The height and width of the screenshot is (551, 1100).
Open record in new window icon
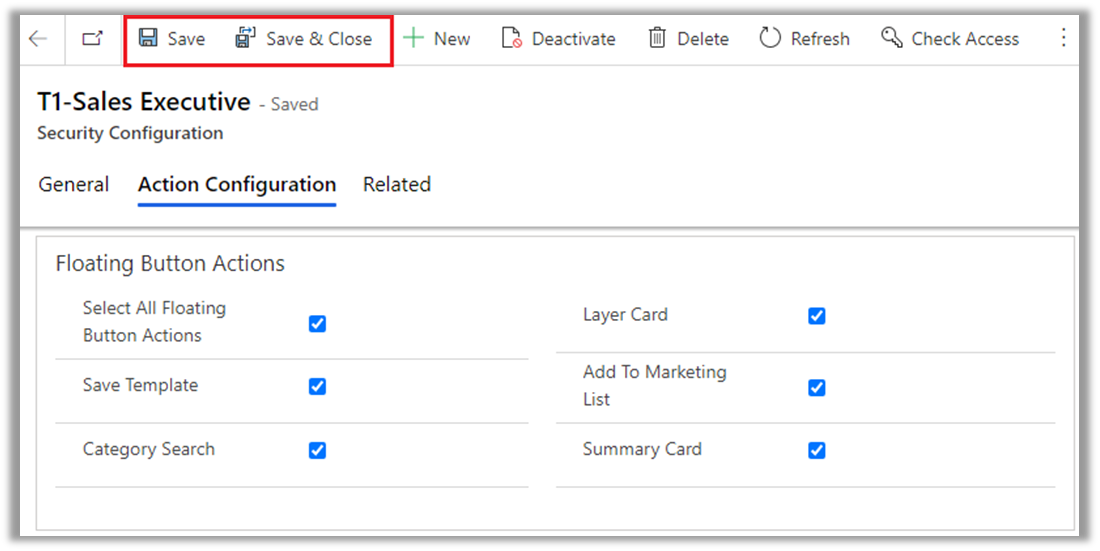click(x=92, y=39)
